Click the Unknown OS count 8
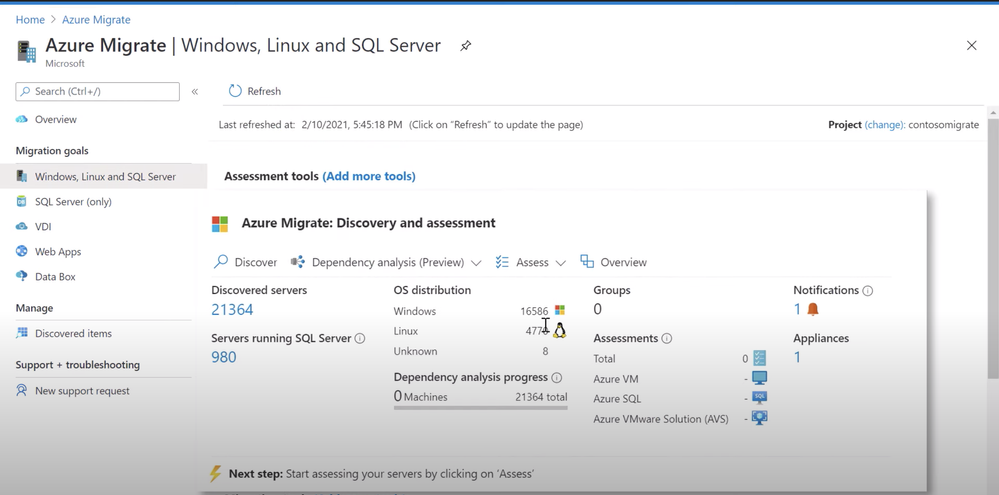The image size is (999, 495). 545,351
